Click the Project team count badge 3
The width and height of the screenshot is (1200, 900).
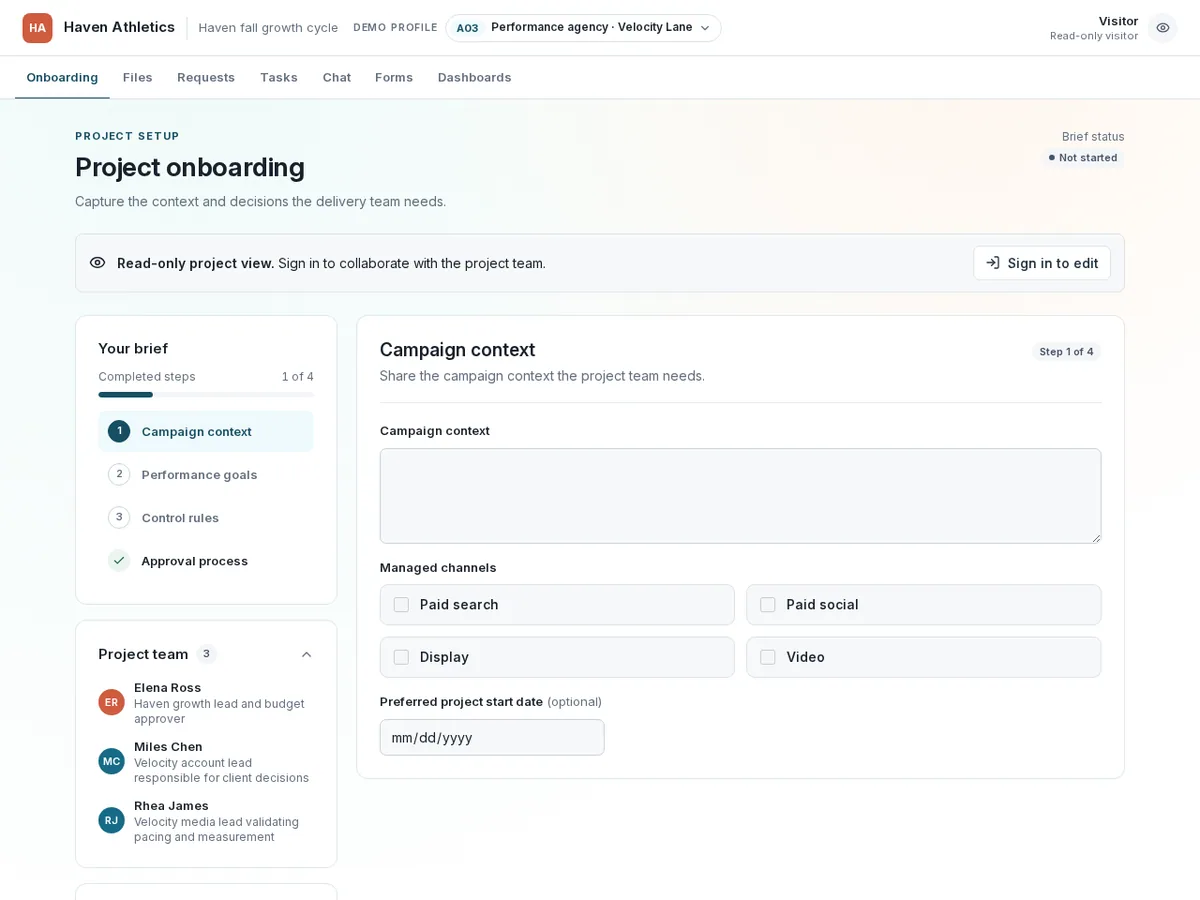[206, 654]
